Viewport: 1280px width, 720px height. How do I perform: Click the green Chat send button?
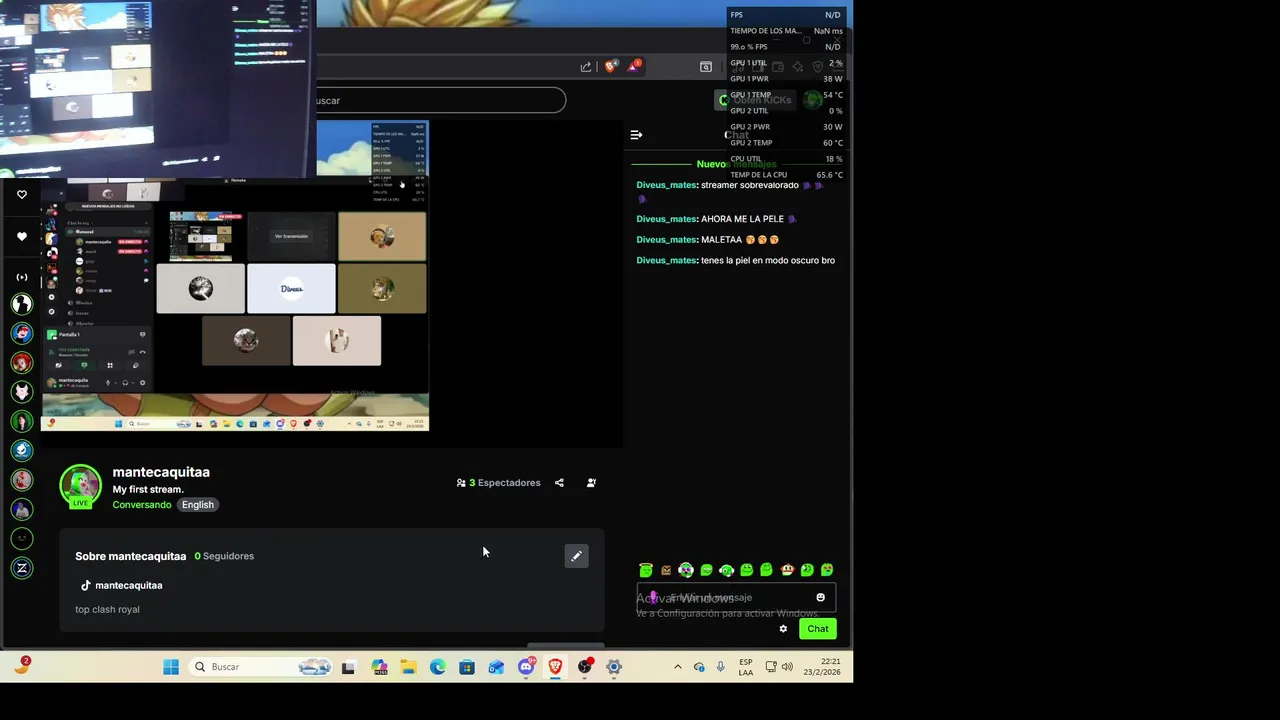818,629
